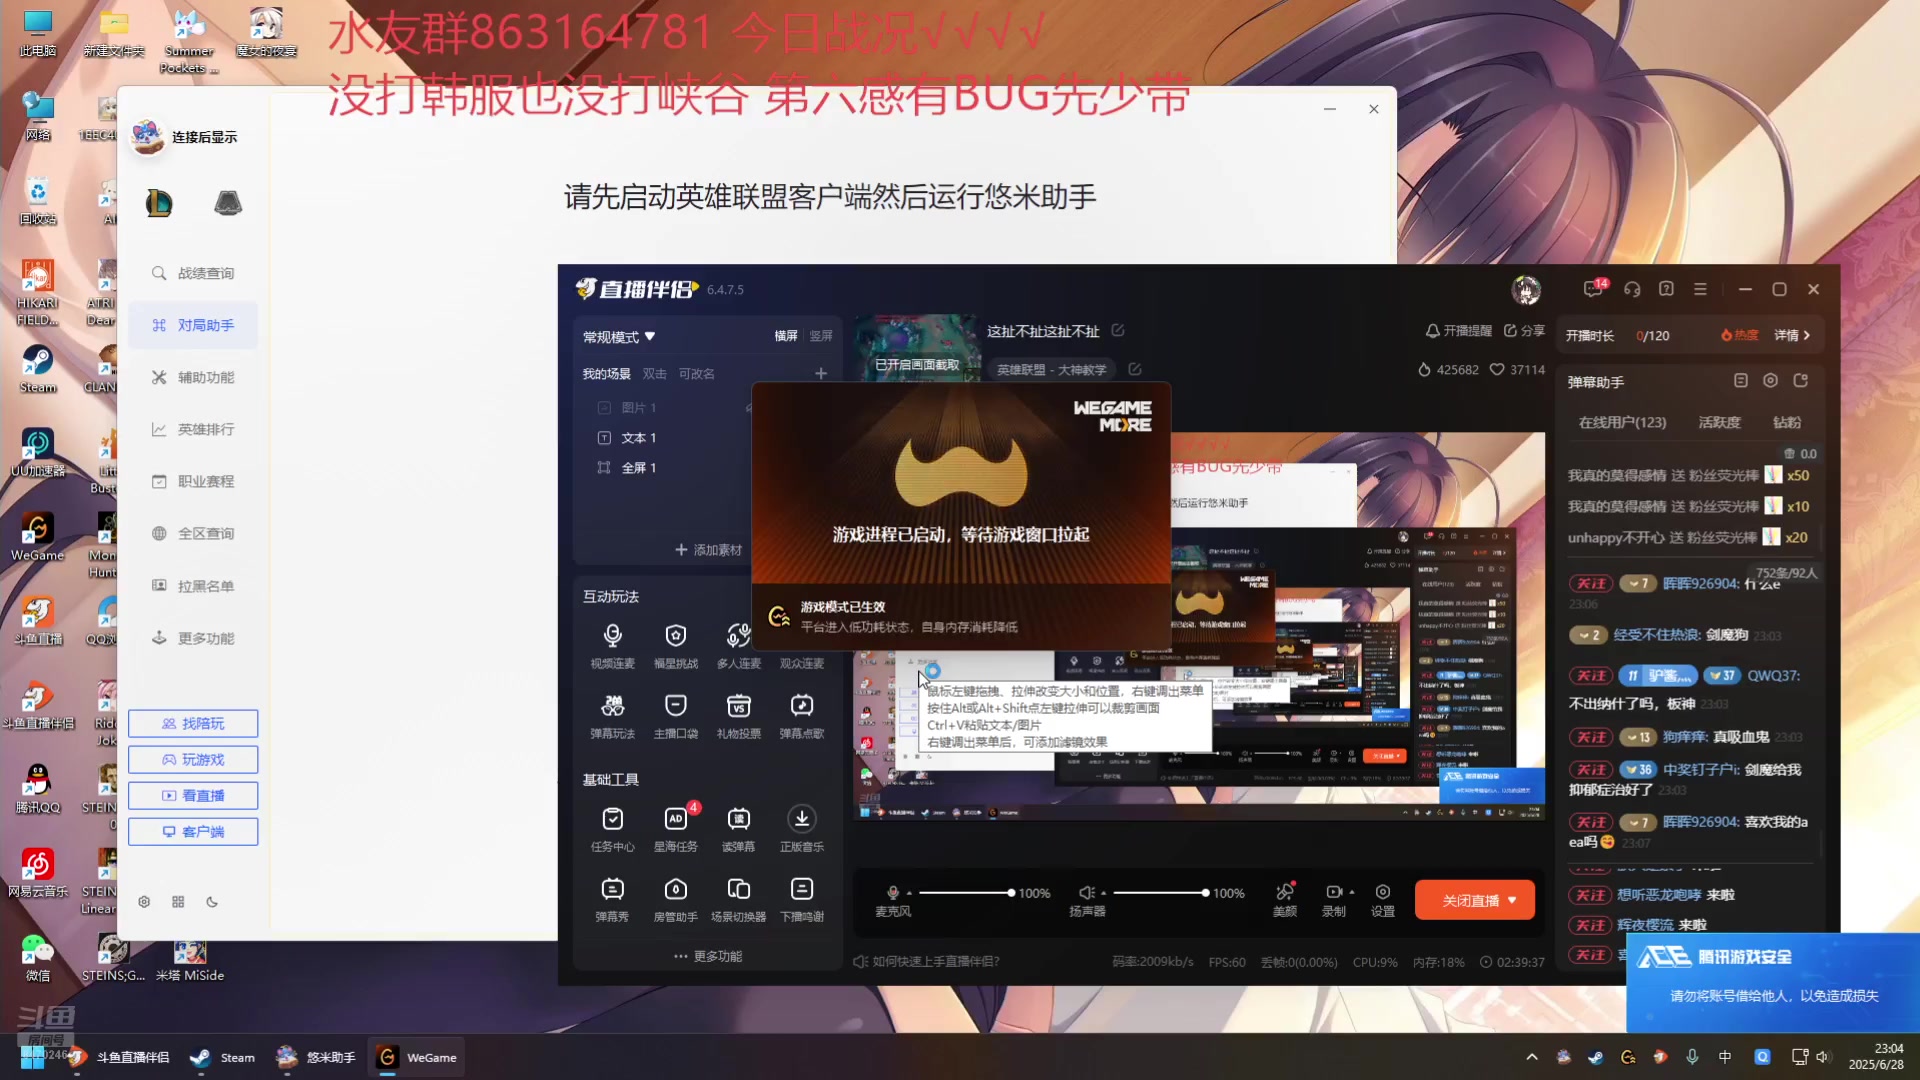This screenshot has height=1080, width=1920.
Task: Select the TFT icon in 悠米助手
Action: 228,203
